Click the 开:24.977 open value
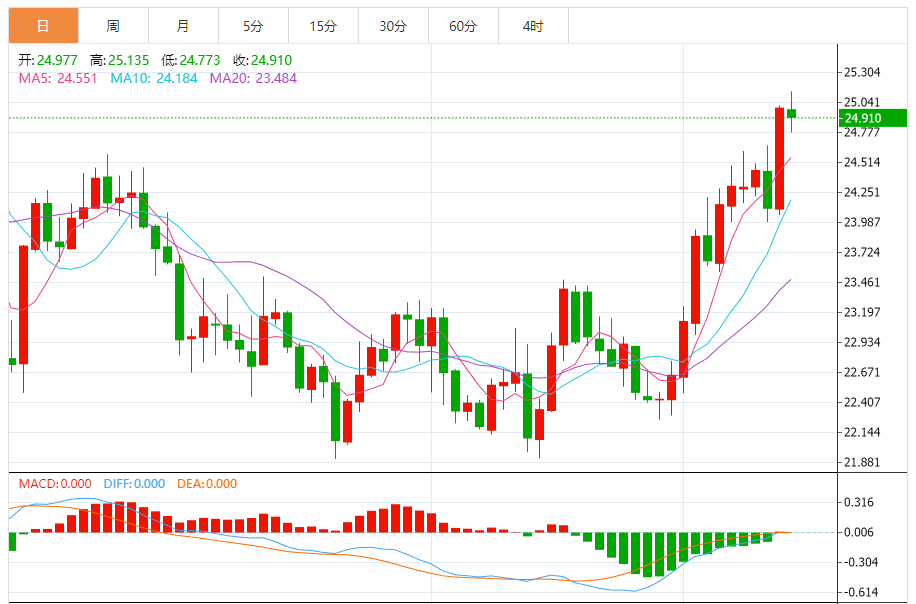The image size is (916, 604). click(x=48, y=60)
